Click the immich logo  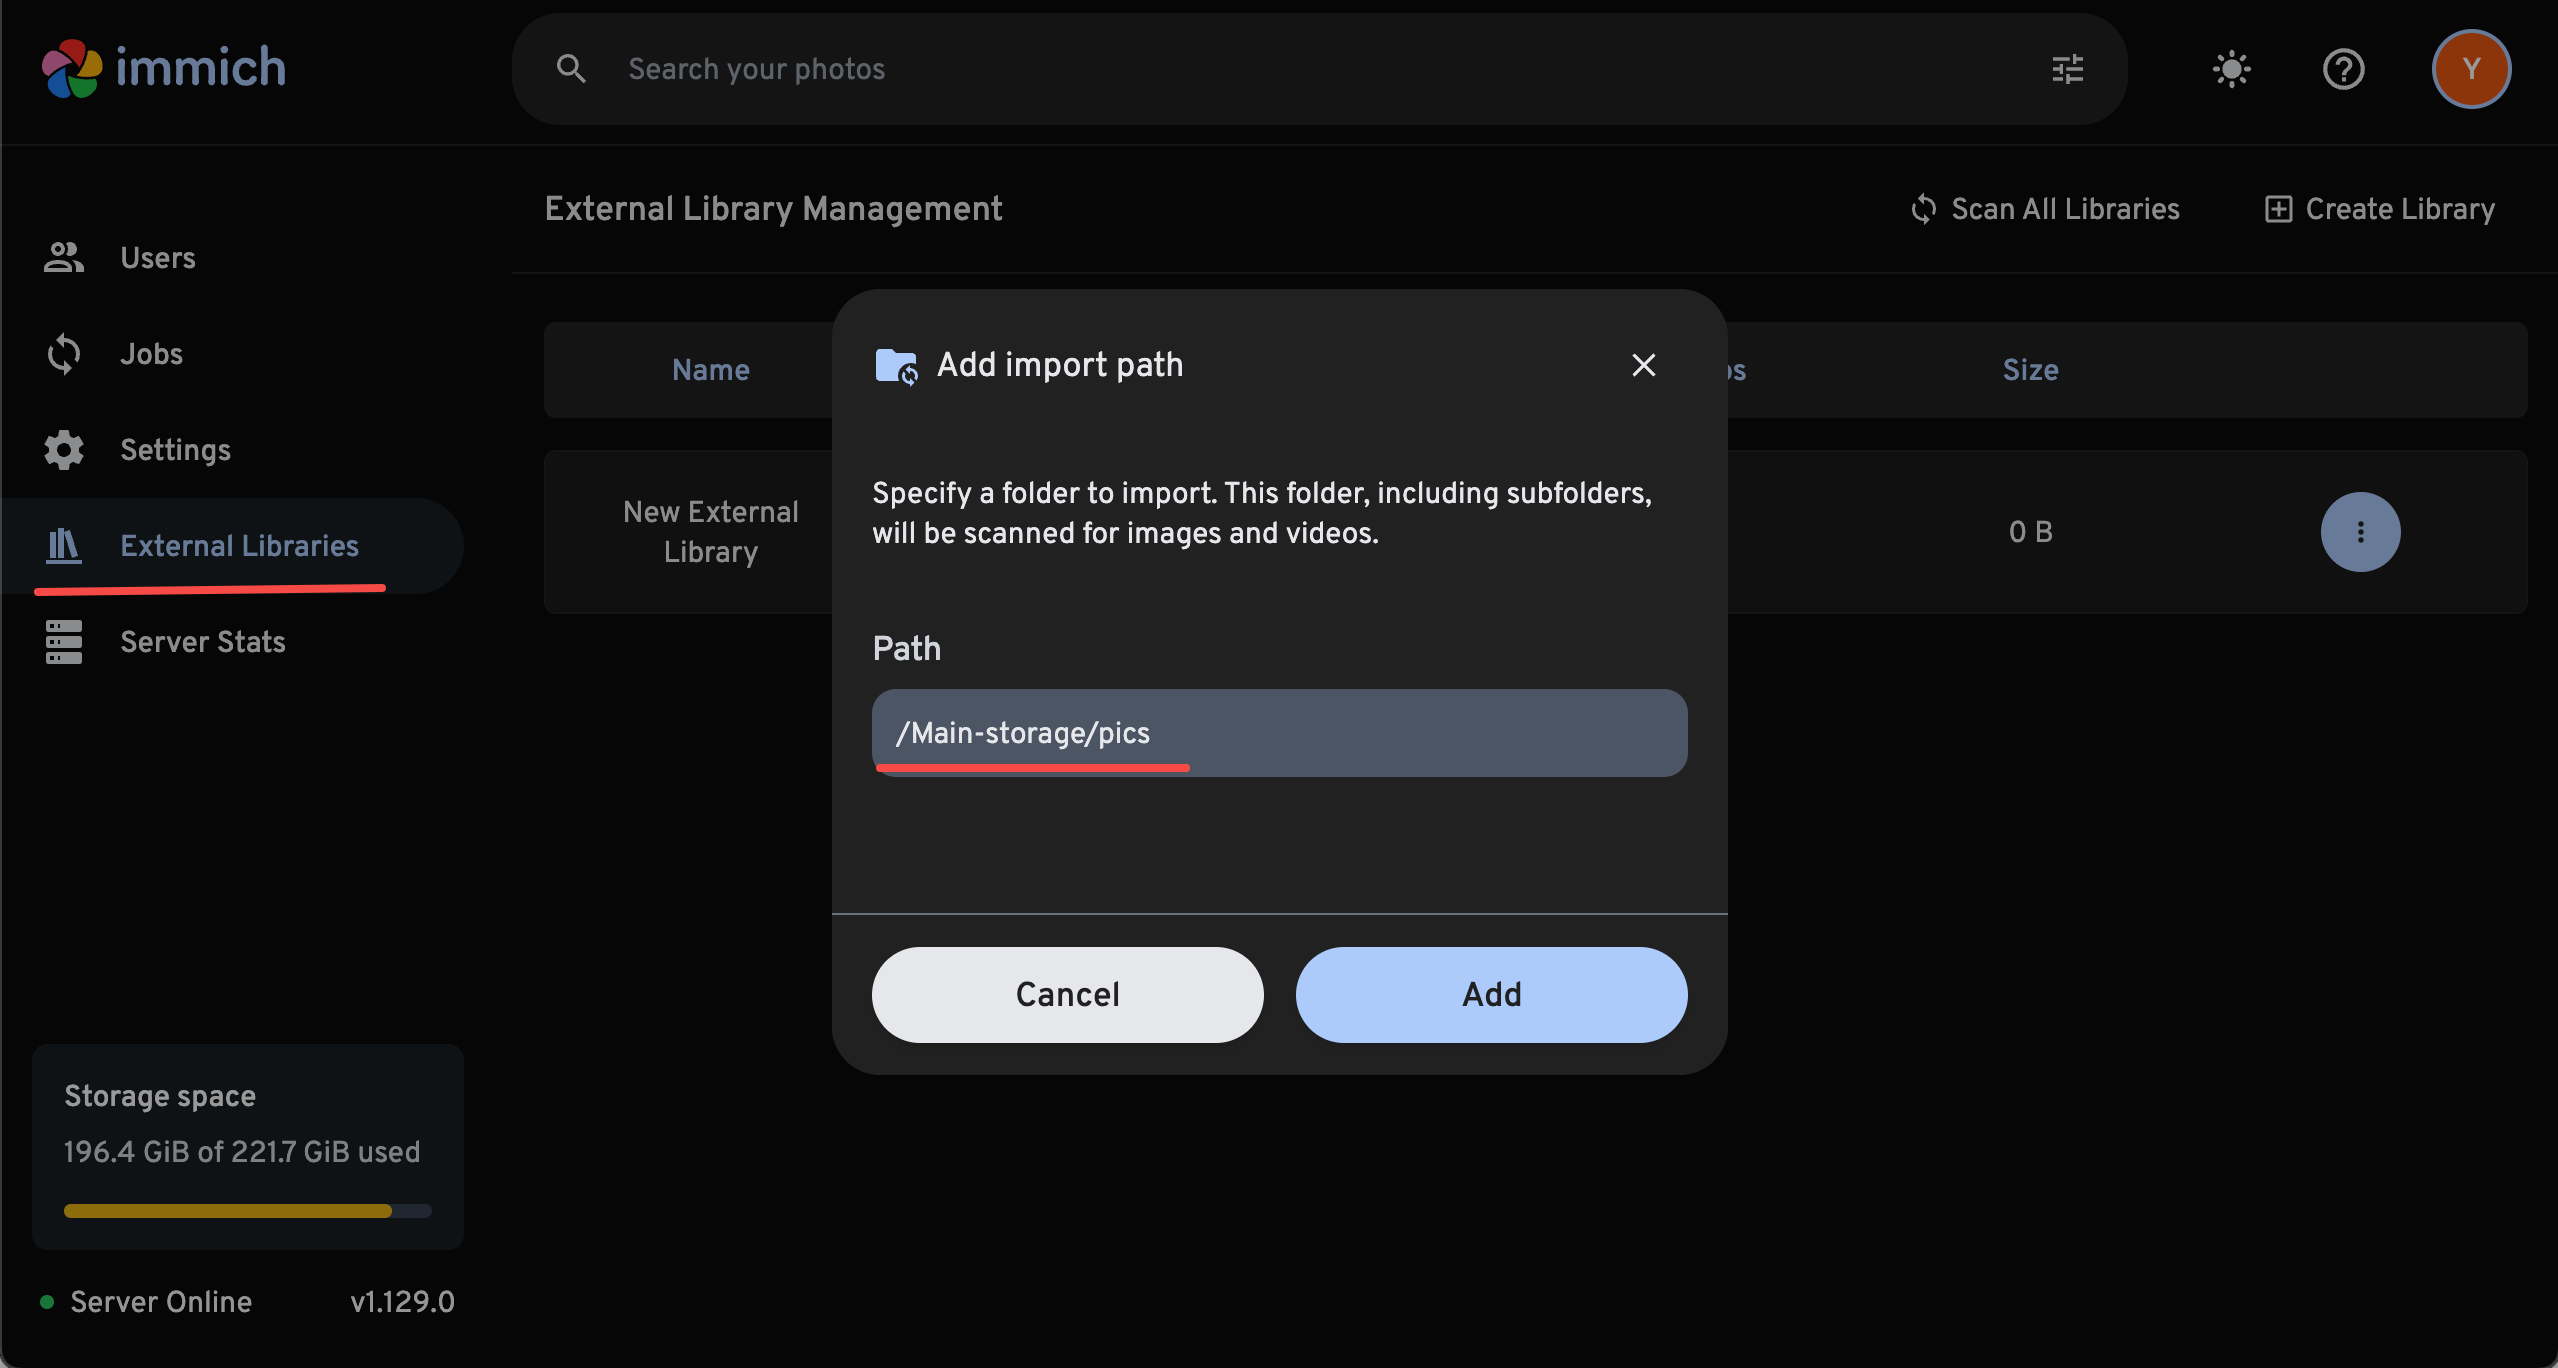pos(164,68)
